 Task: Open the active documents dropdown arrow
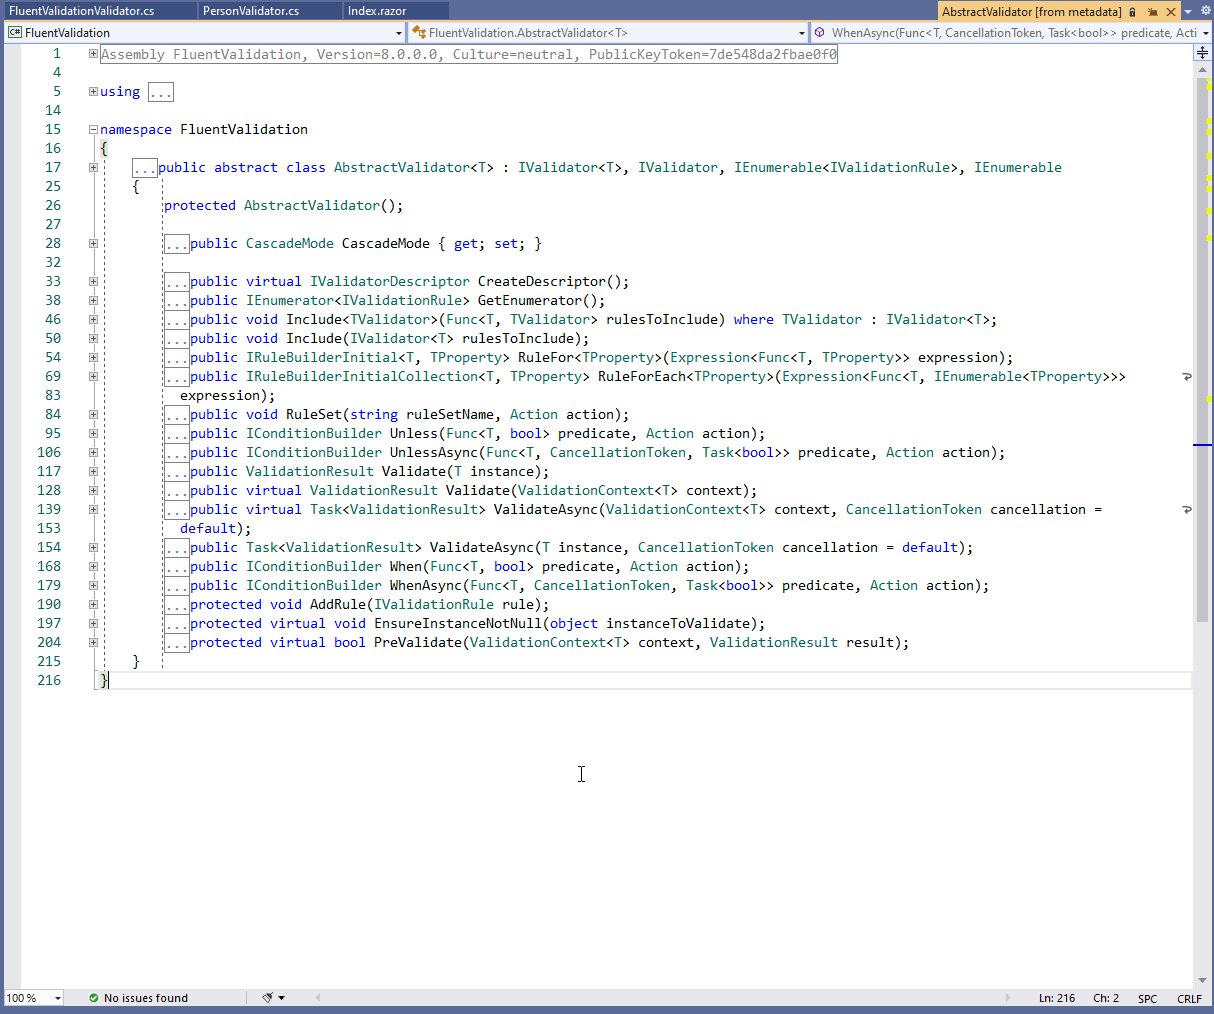click(1188, 12)
